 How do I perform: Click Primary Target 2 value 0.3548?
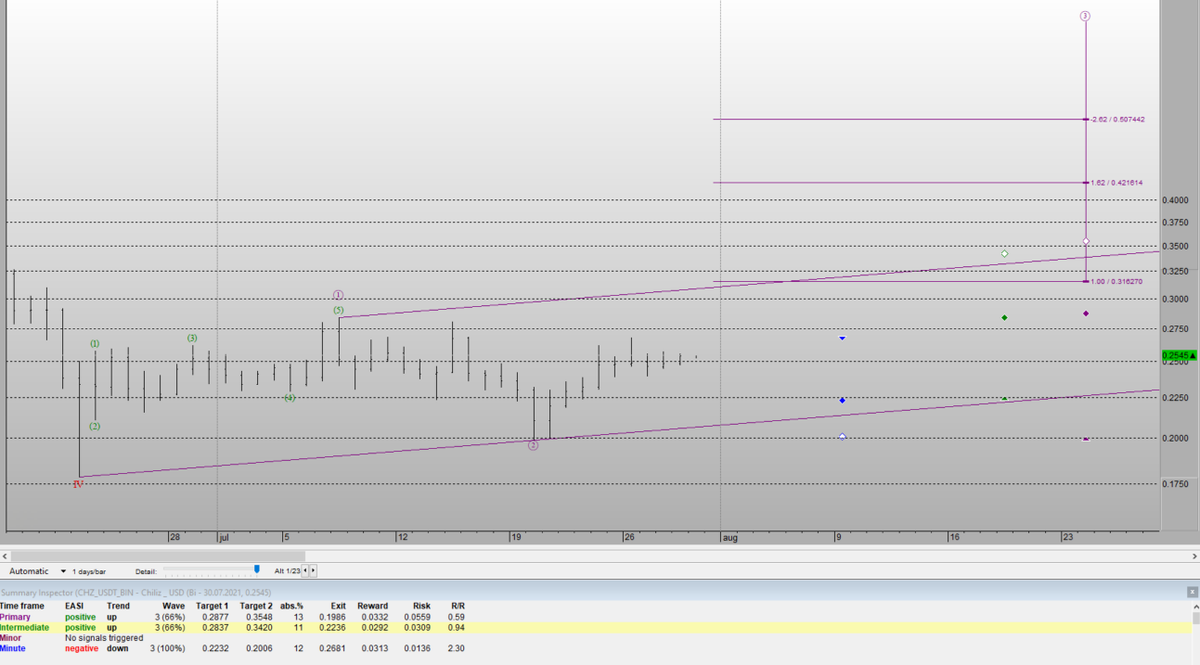pyautogui.click(x=259, y=617)
